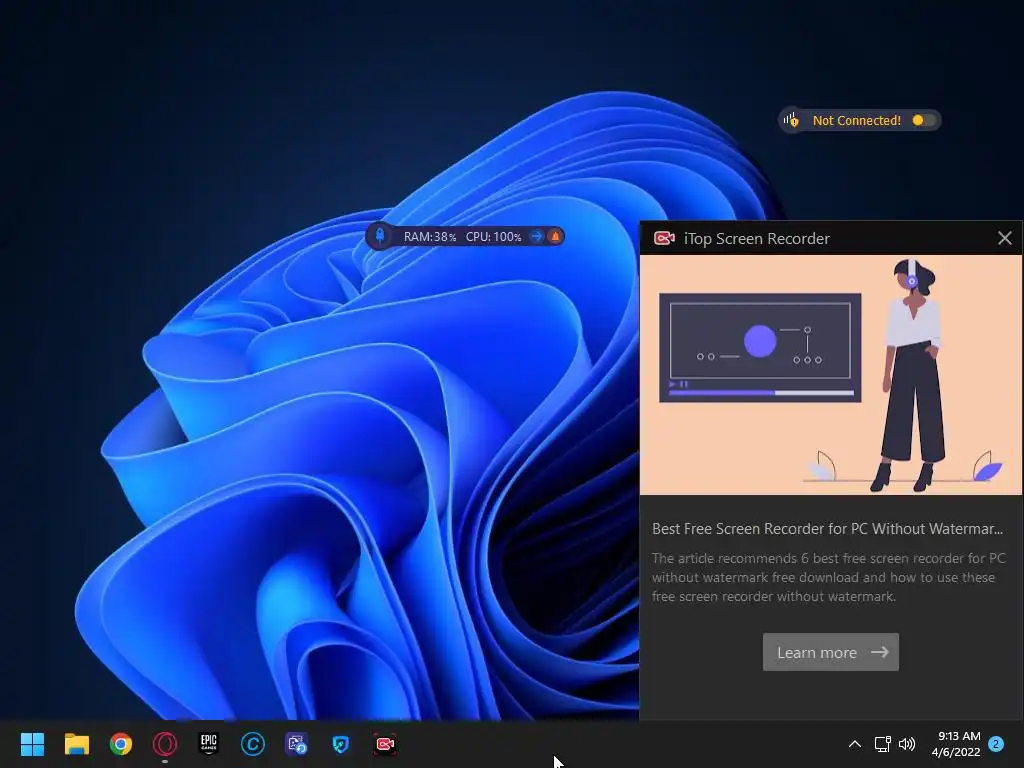
Task: Toggle the VPN Not Connected switch
Action: [x=923, y=120]
